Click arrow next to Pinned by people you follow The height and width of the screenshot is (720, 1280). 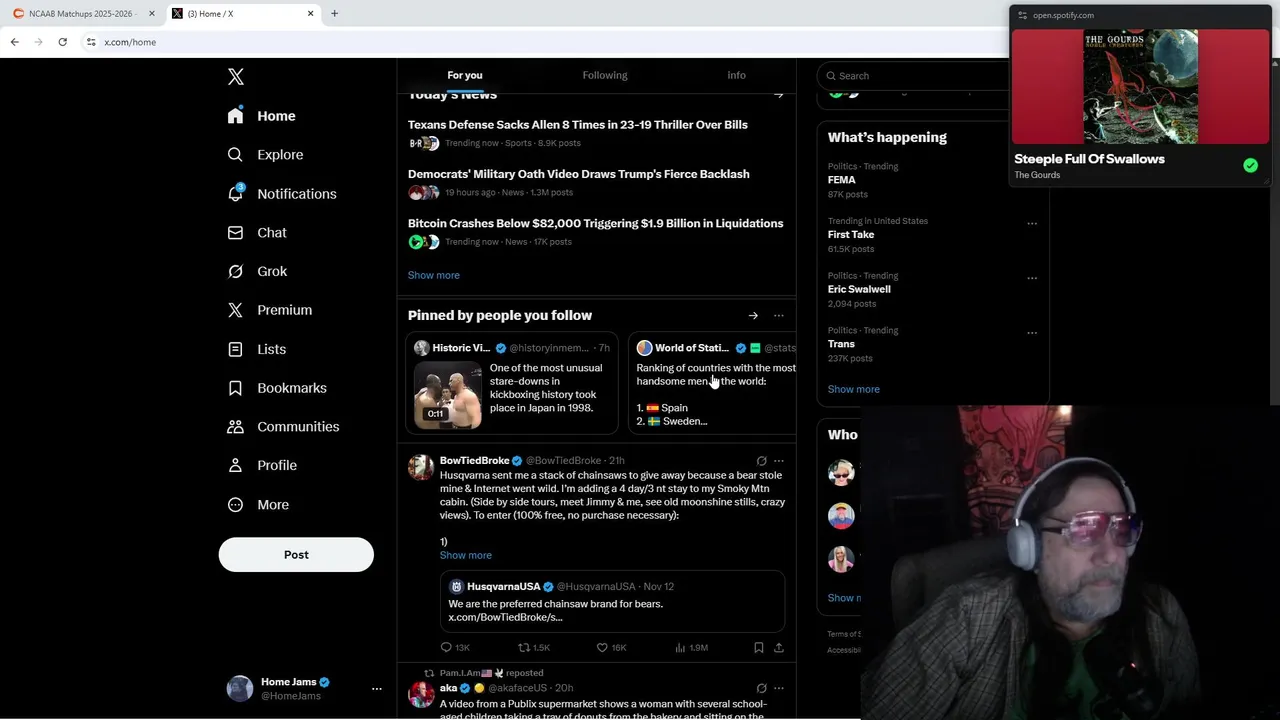(x=753, y=316)
